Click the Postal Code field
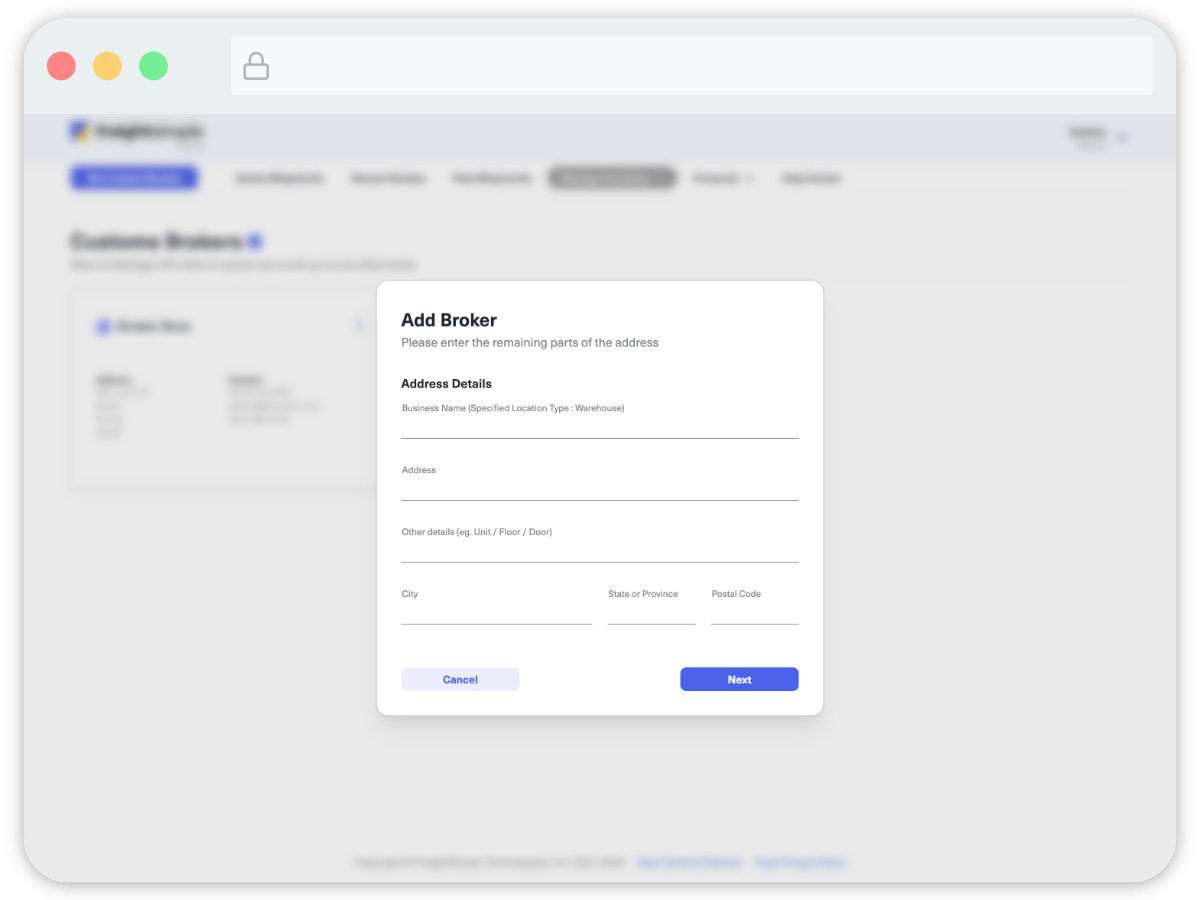1200x900 pixels. (754, 613)
